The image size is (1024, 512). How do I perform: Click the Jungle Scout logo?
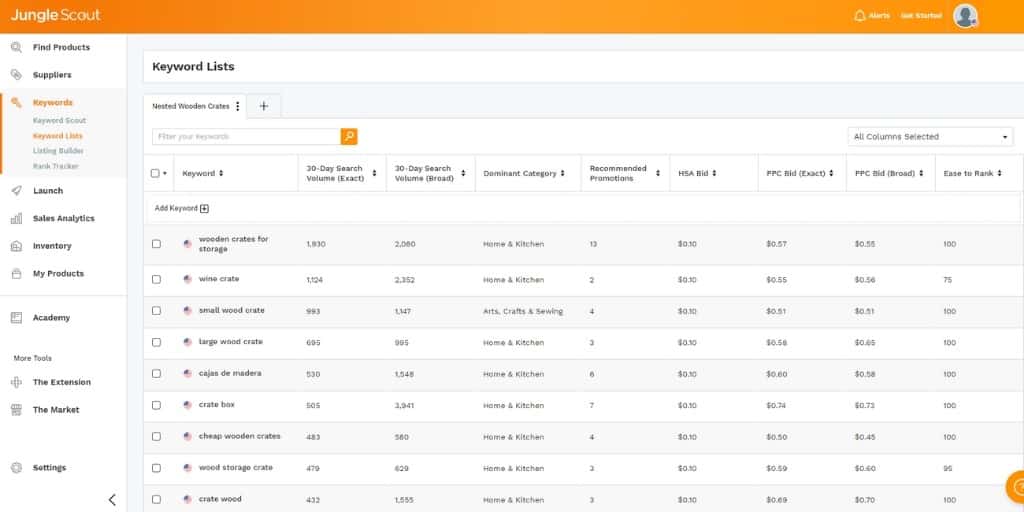click(56, 15)
